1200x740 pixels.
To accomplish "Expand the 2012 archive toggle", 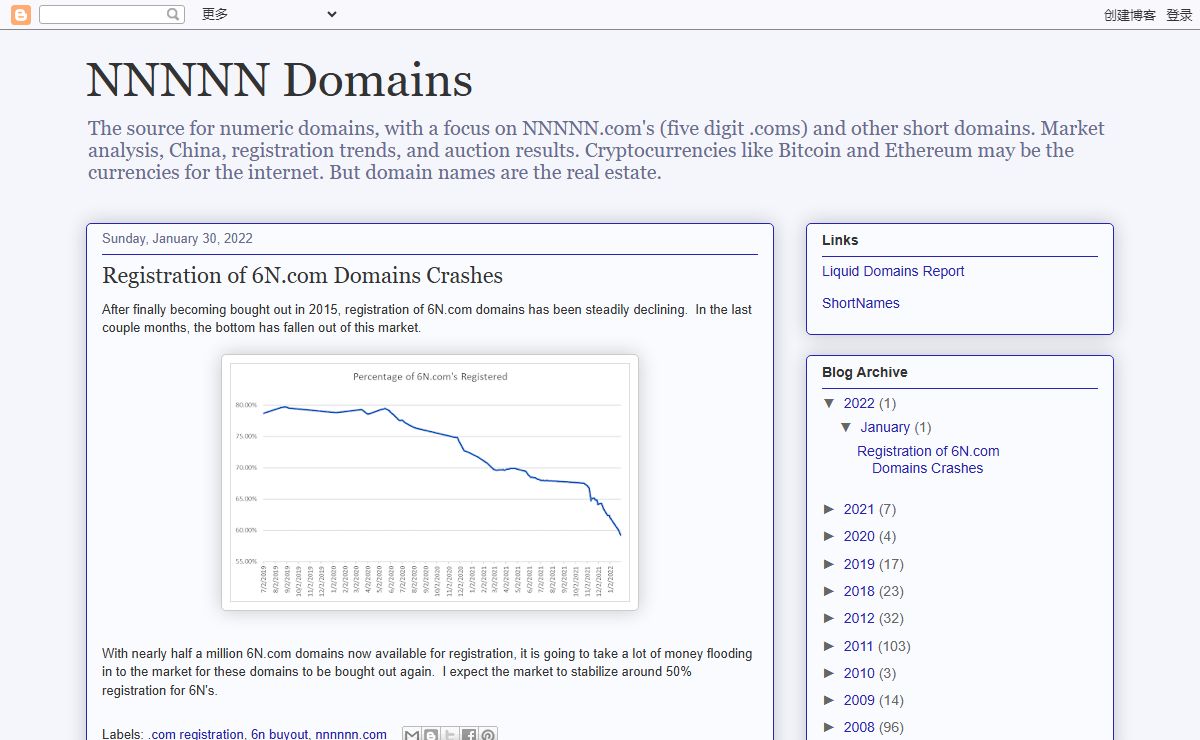I will 829,618.
